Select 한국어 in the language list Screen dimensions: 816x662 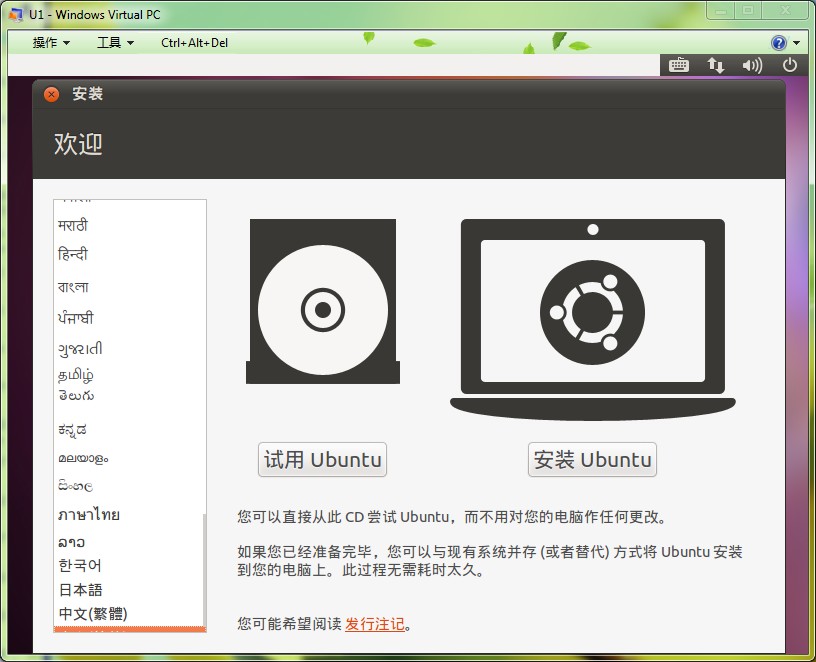point(128,565)
